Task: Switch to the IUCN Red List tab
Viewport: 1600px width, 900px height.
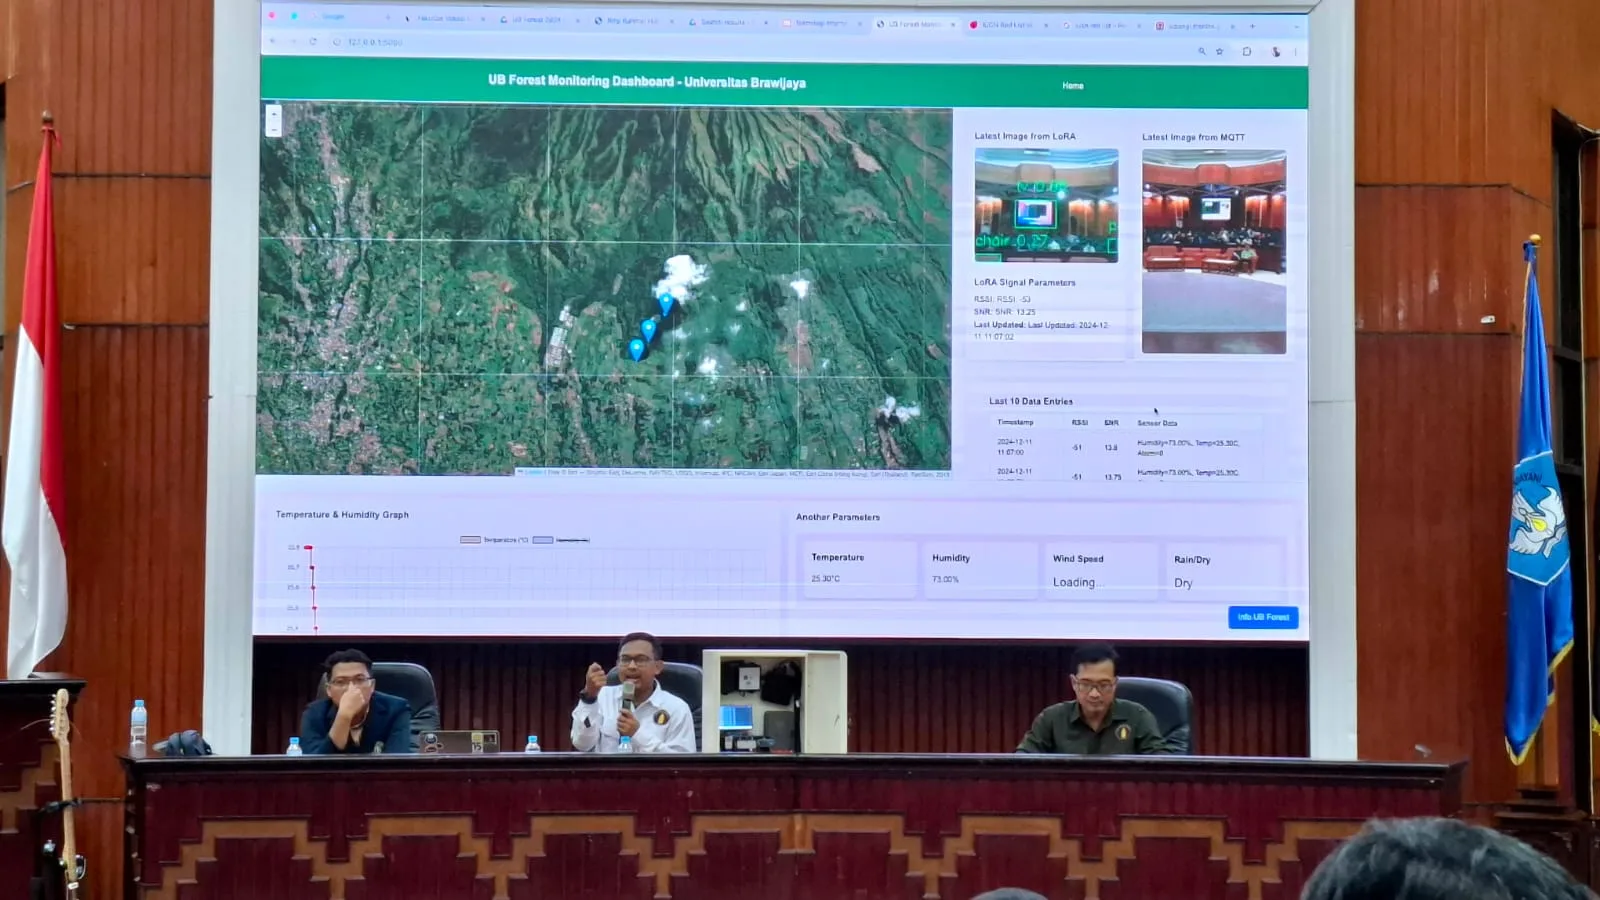Action: point(1007,24)
